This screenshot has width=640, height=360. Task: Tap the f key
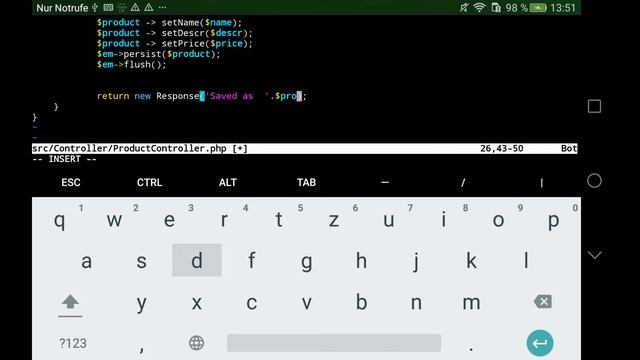coord(252,260)
